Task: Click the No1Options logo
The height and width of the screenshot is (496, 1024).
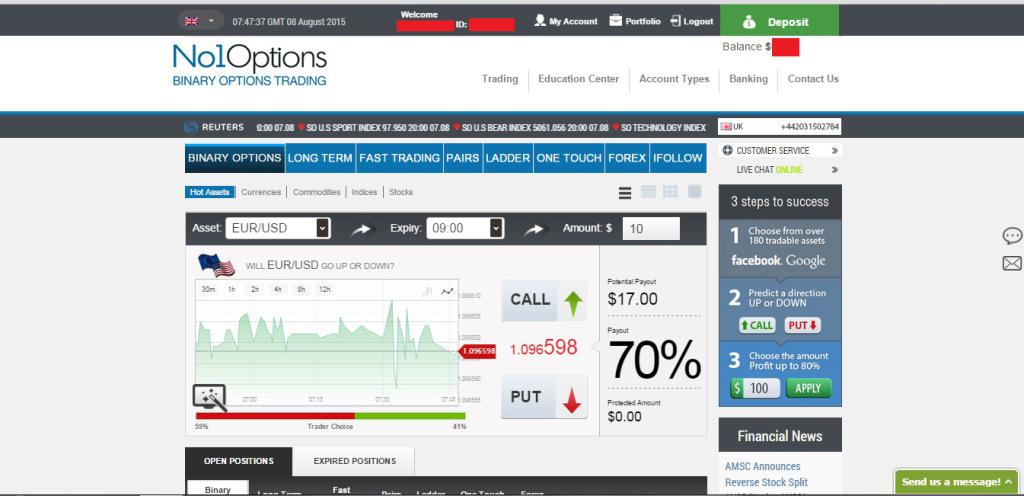Action: [x=249, y=65]
